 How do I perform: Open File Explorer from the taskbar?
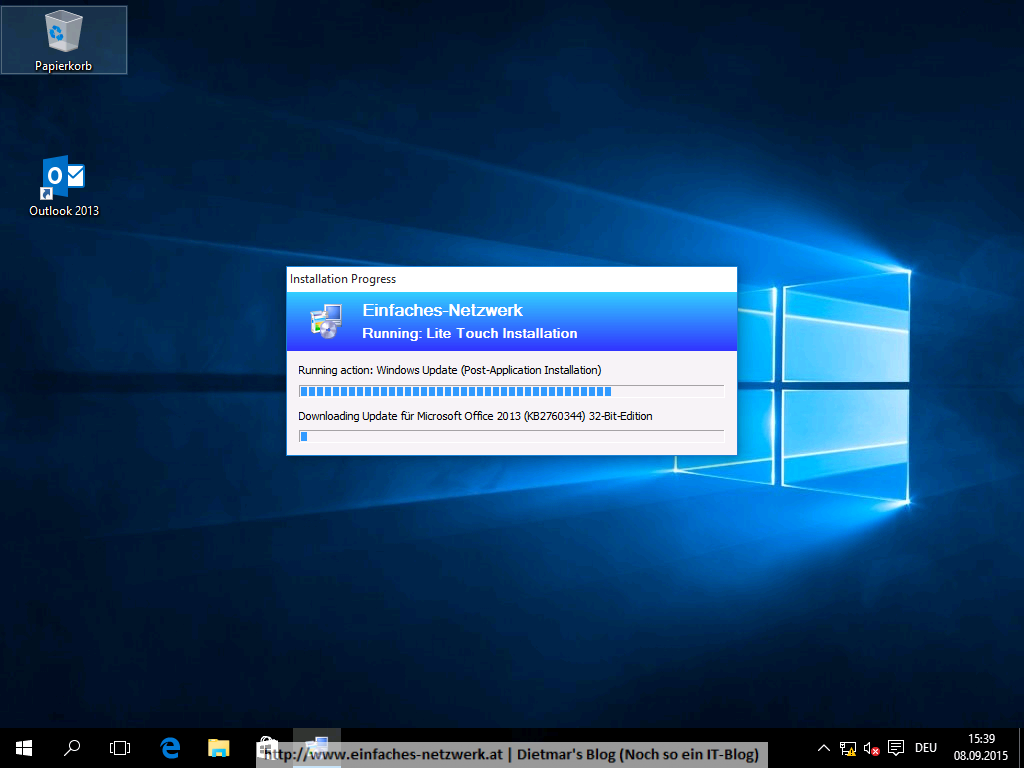coord(219,748)
